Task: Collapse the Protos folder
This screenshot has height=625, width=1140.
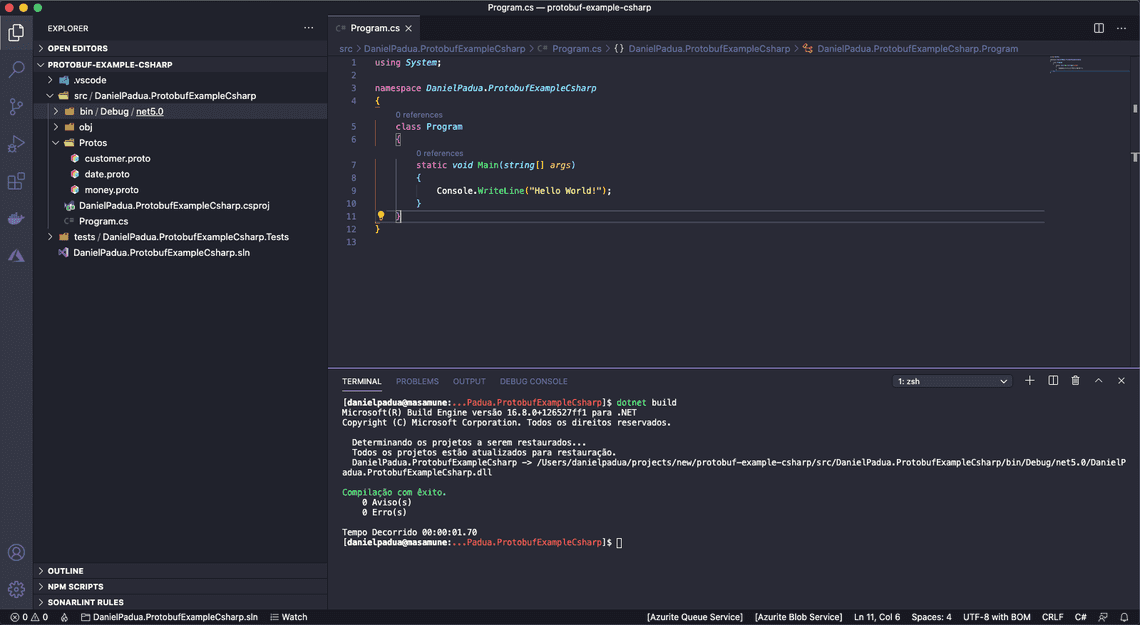Action: point(93,142)
